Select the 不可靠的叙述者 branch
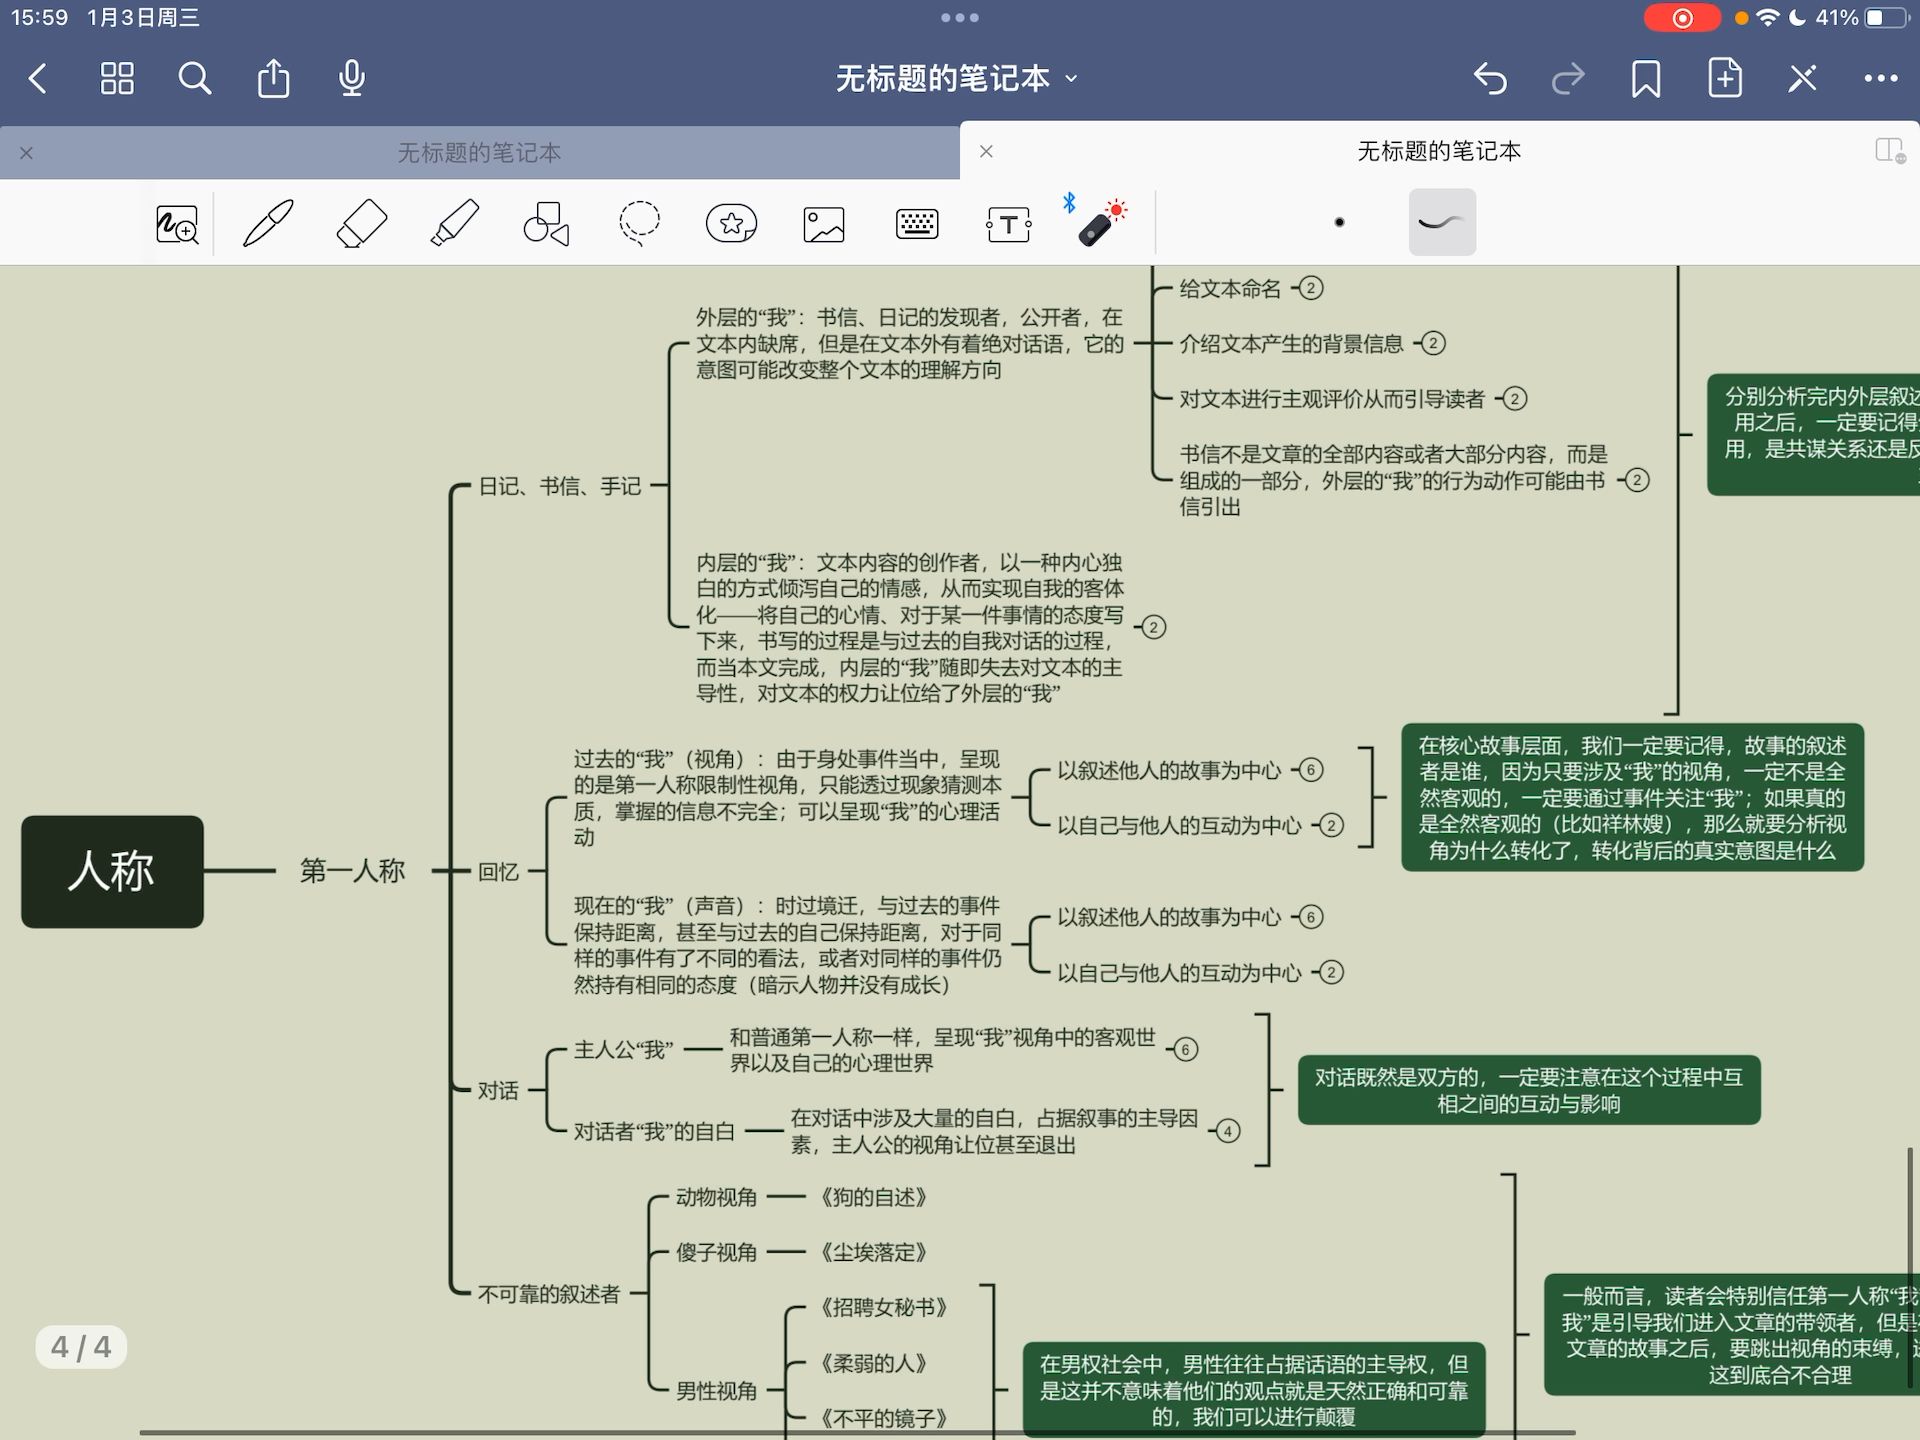1920x1440 pixels. tap(549, 1294)
